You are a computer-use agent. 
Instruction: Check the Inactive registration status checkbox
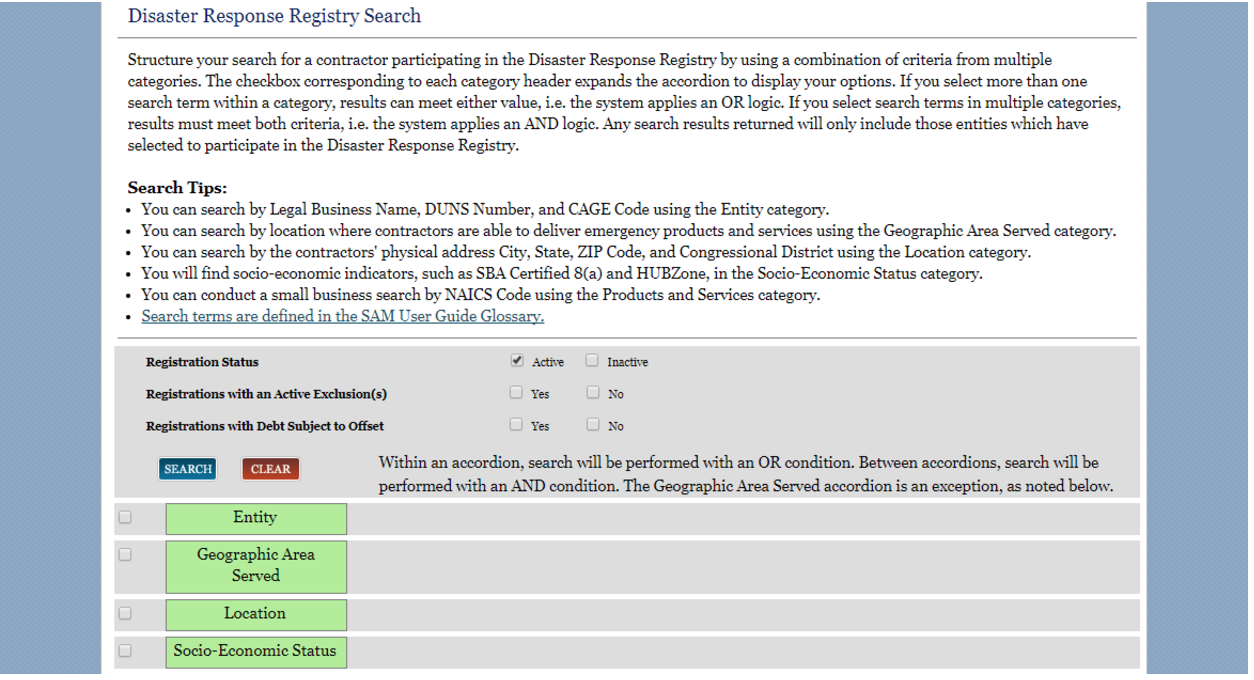(592, 360)
